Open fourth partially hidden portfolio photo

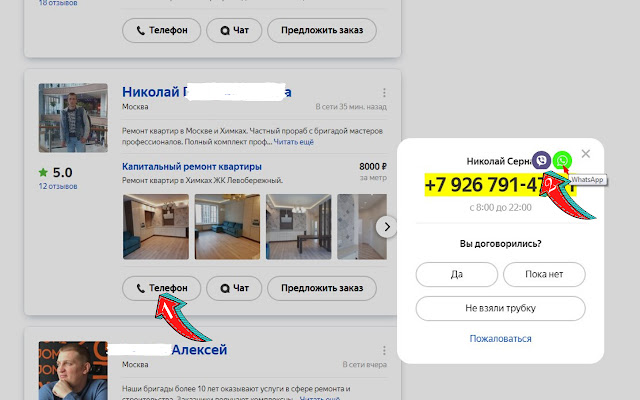[362, 227]
